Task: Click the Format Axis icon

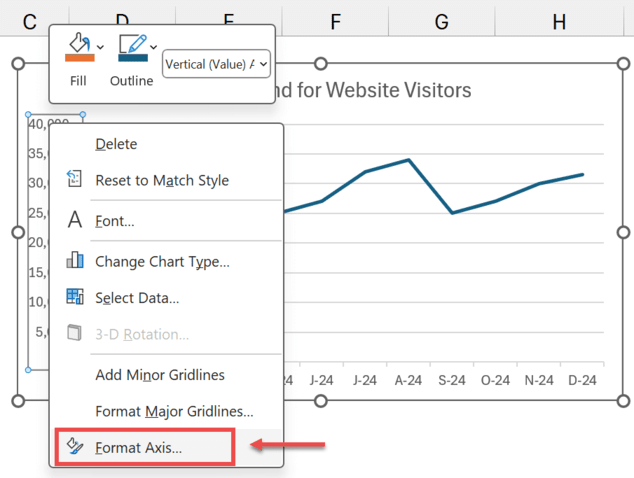Action: pyautogui.click(x=75, y=447)
